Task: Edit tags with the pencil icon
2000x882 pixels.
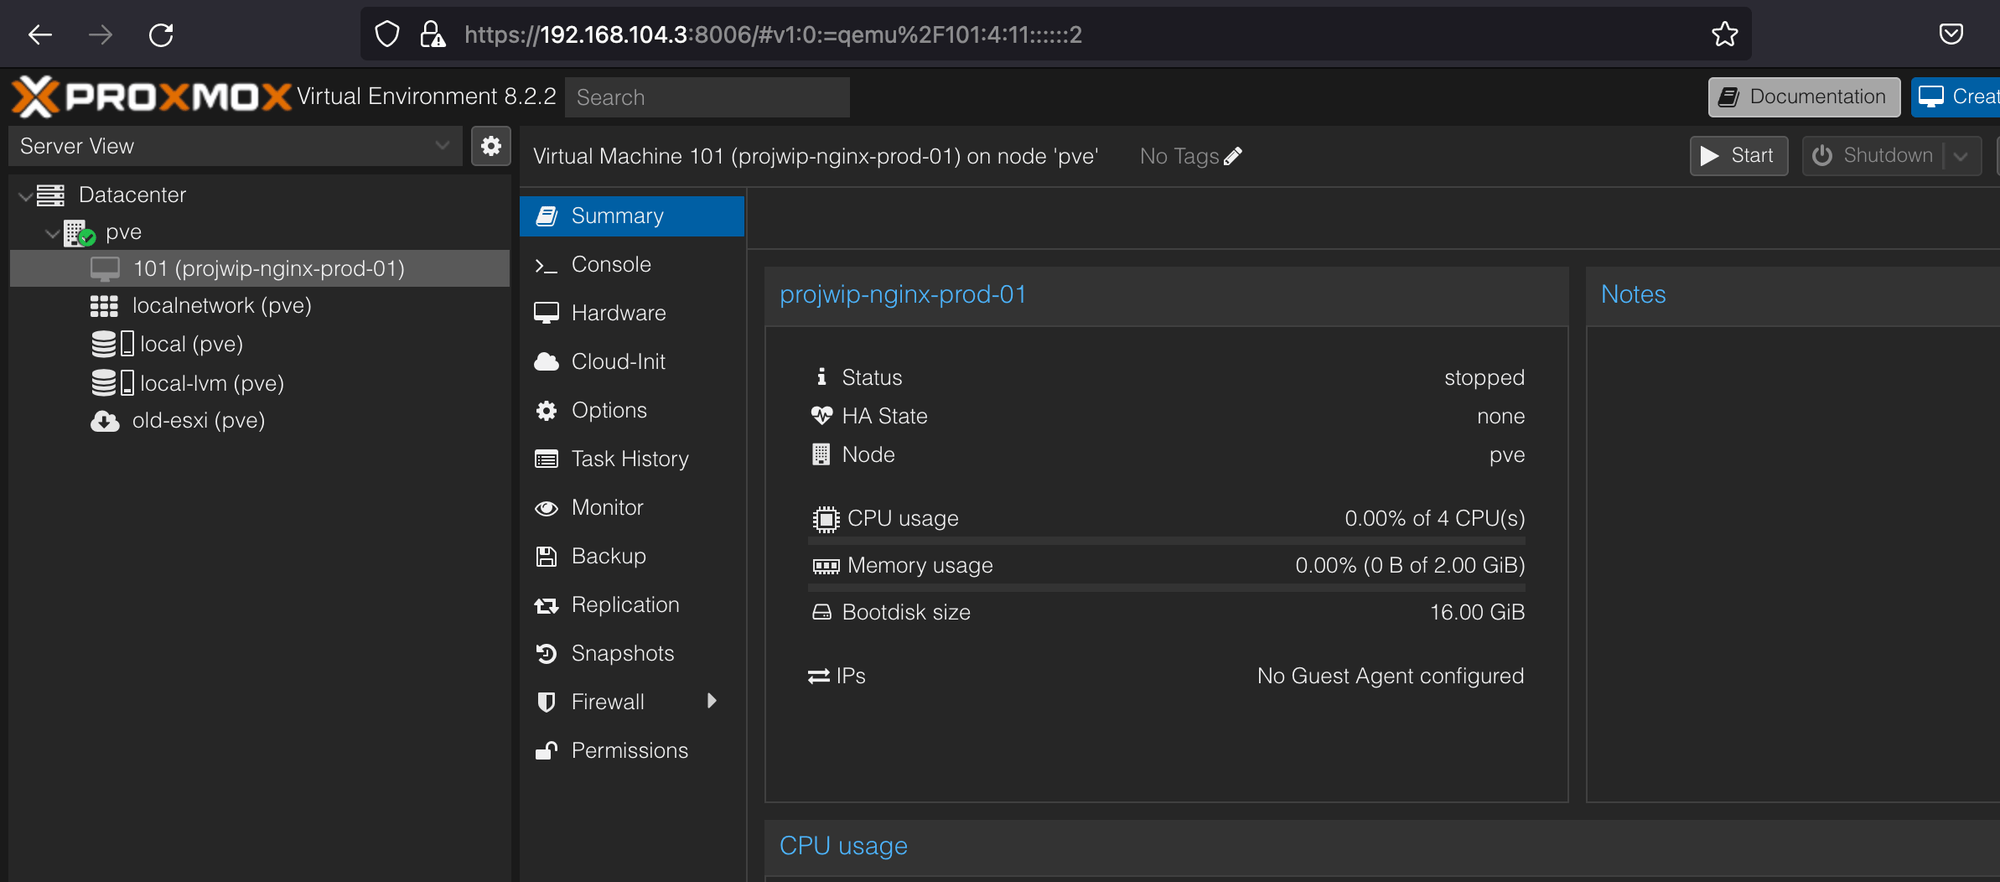Action: point(1233,156)
